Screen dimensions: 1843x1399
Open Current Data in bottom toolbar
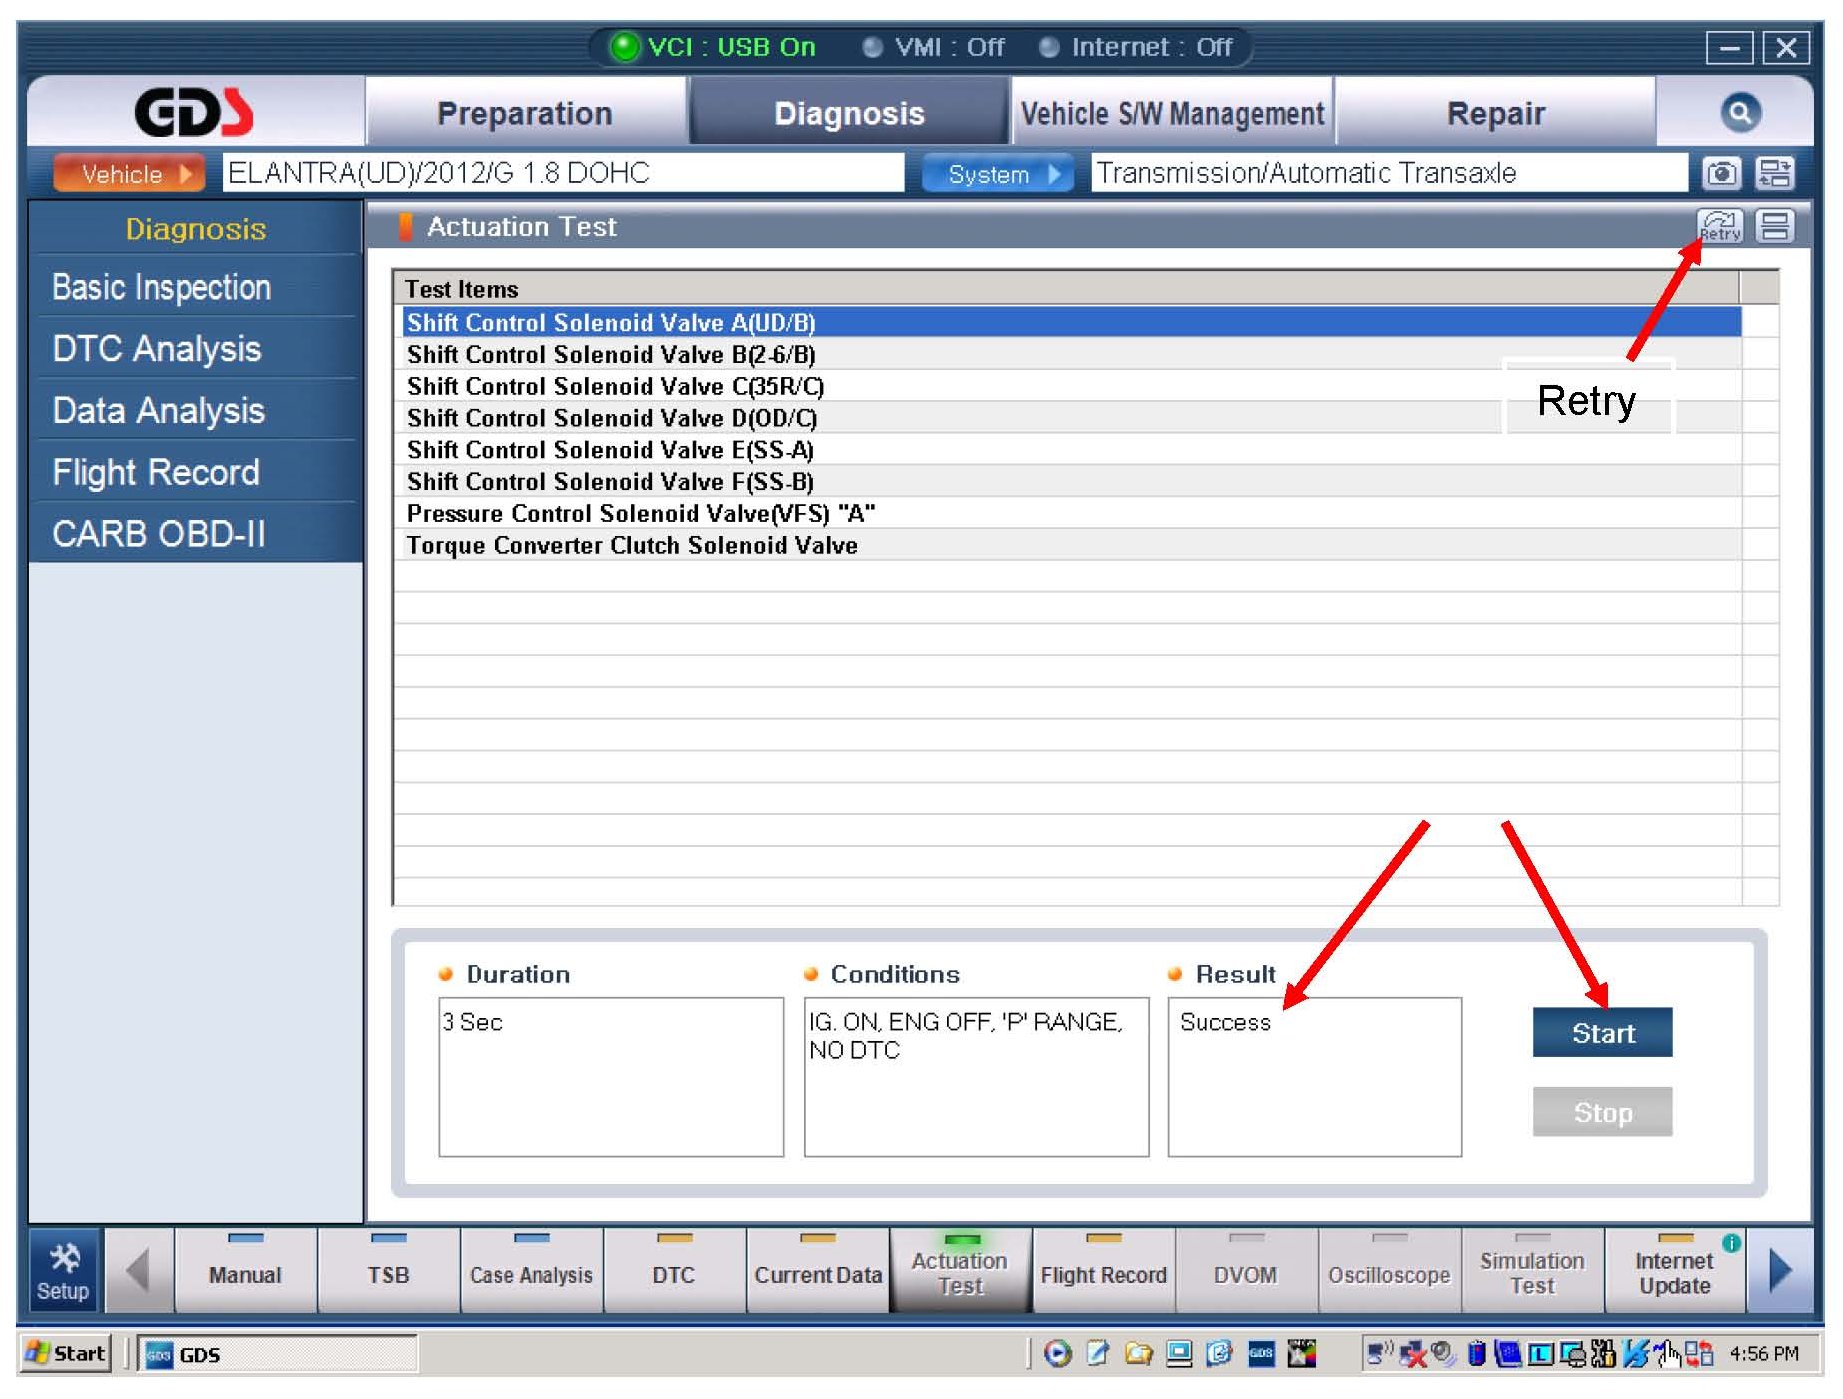[817, 1275]
